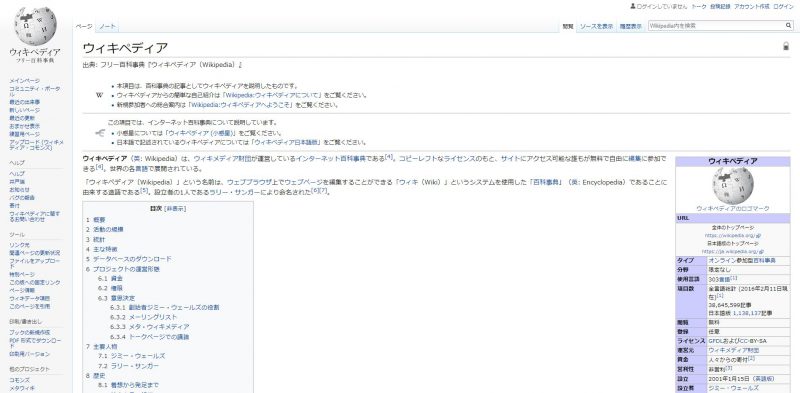Click ウィキデータ項目 in the tools section
Viewport: 800px width, 393px height.
click(30, 298)
